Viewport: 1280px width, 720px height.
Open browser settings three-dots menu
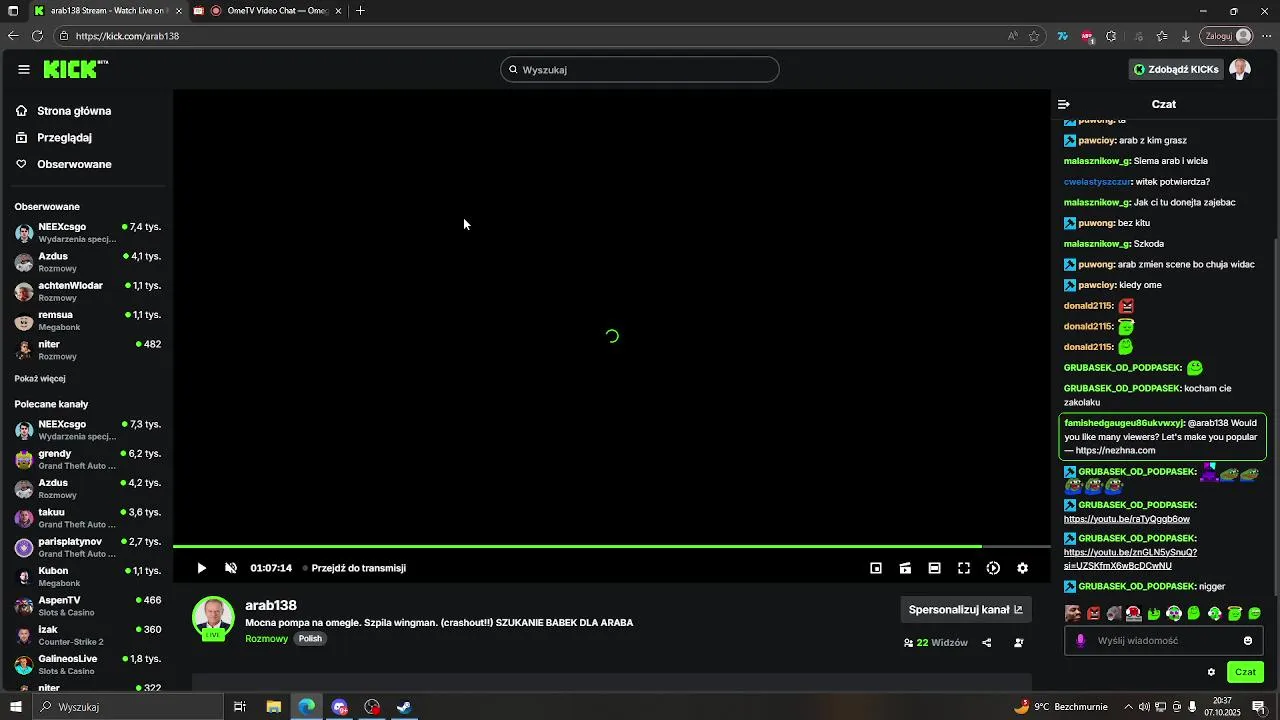point(1267,36)
